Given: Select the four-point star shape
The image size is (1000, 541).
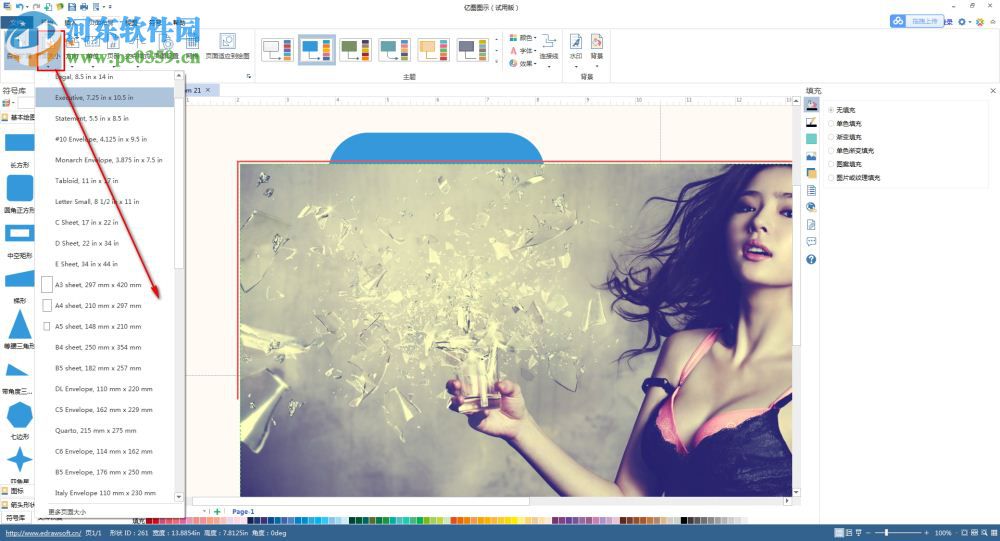Looking at the screenshot, I should tap(20, 459).
